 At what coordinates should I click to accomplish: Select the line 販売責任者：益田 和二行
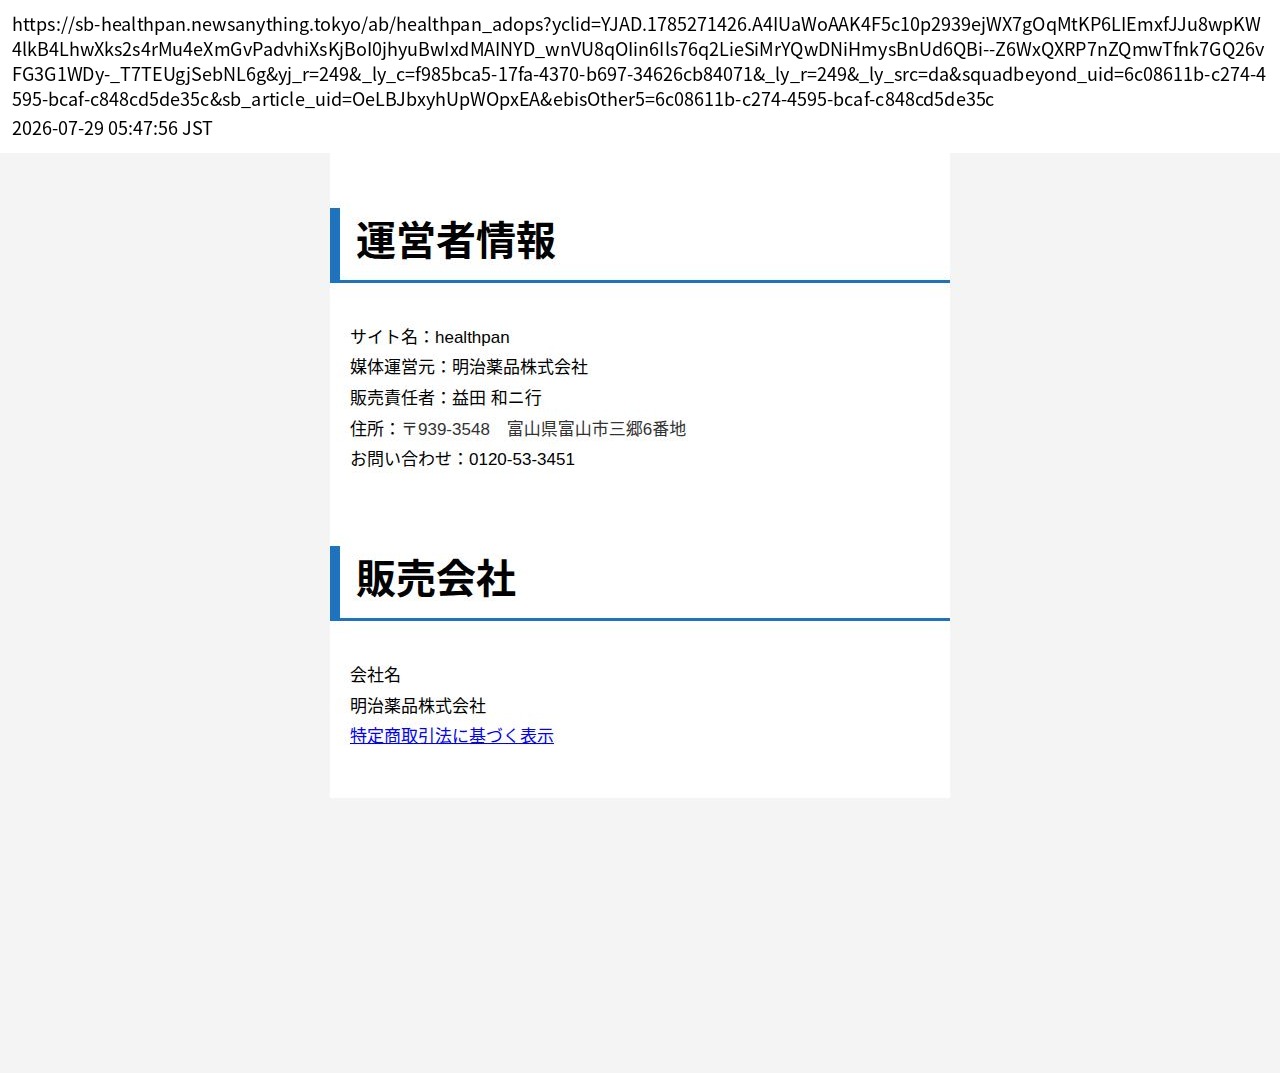pos(446,398)
